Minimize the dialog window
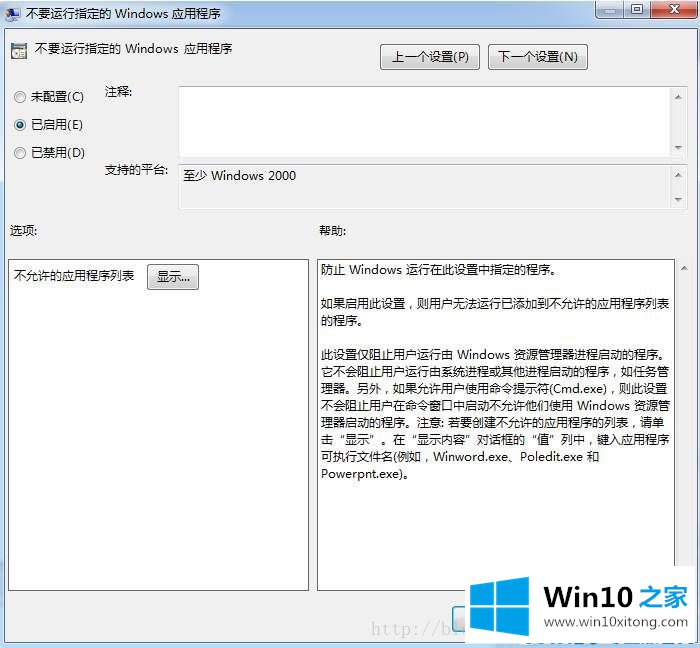 609,9
